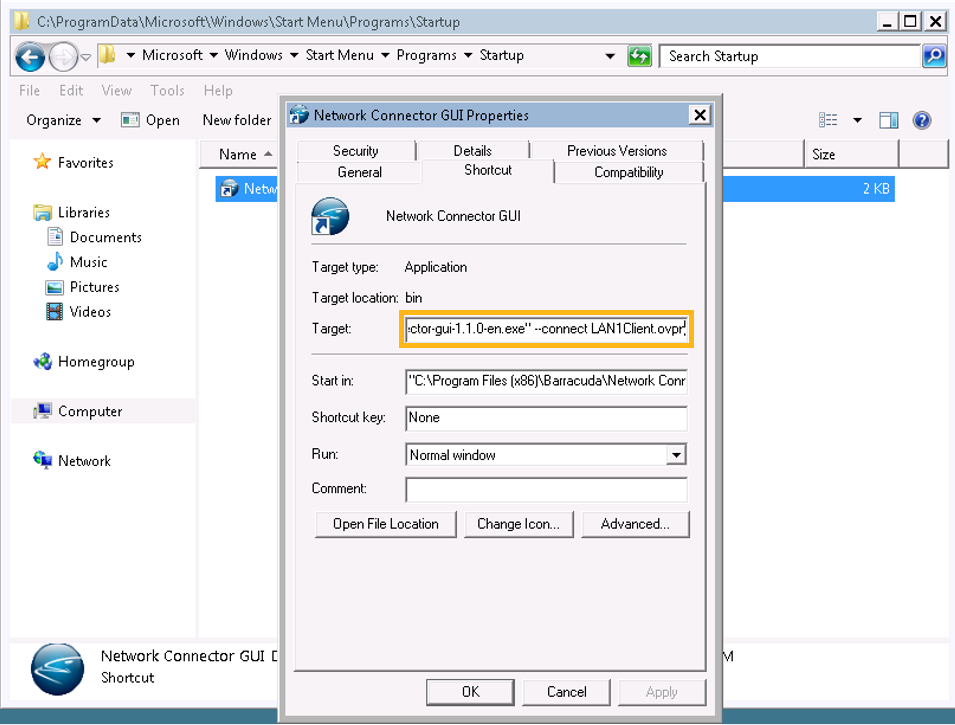Open Favorites in the navigation pane
955x725 pixels.
(85, 163)
